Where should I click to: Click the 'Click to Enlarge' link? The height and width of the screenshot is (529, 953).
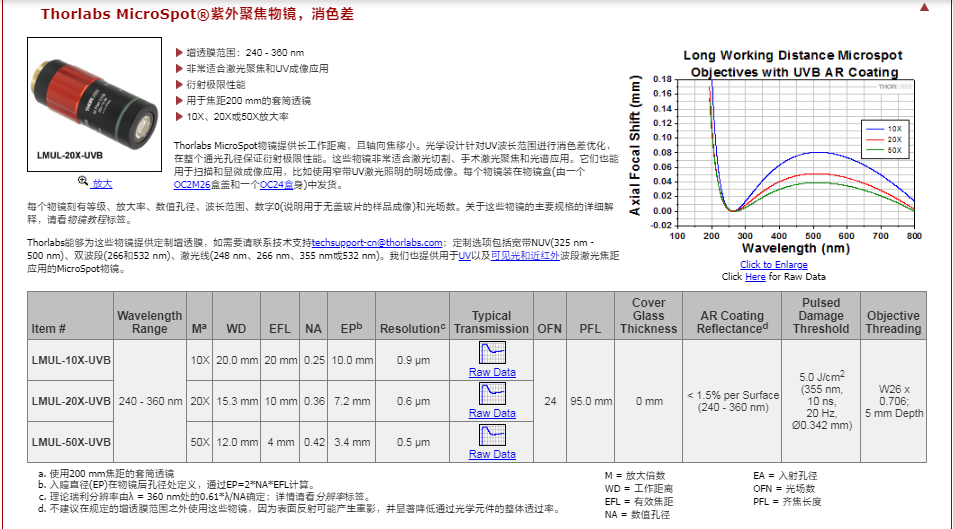click(x=773, y=265)
